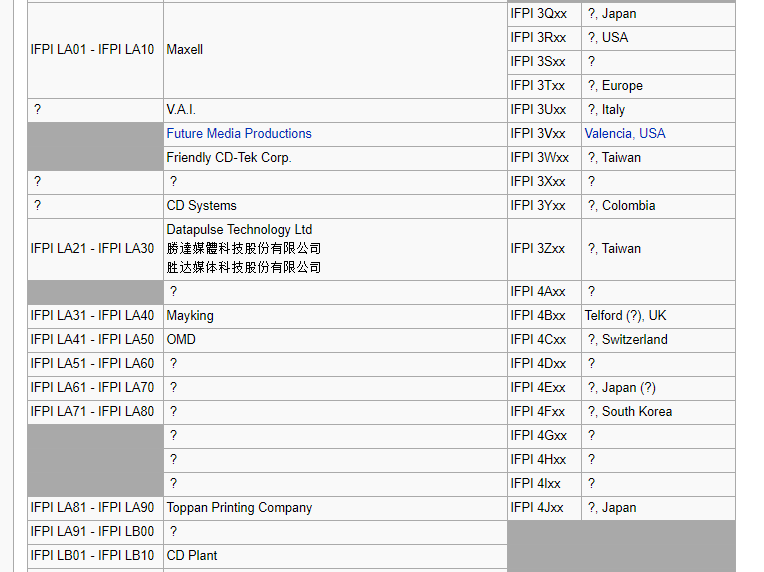Click the Maxell table cell

185,50
